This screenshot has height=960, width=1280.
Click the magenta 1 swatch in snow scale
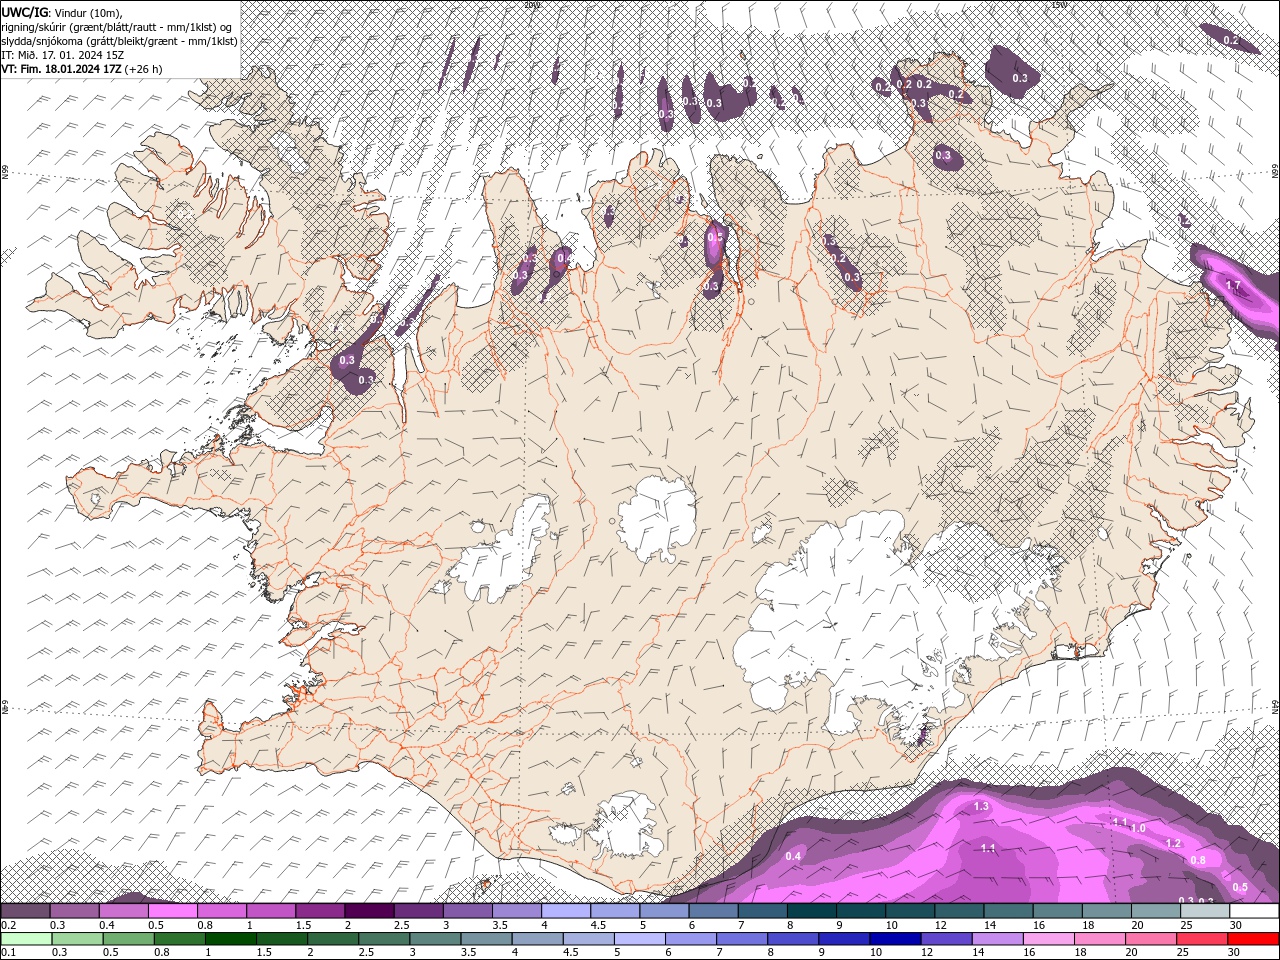[271, 910]
